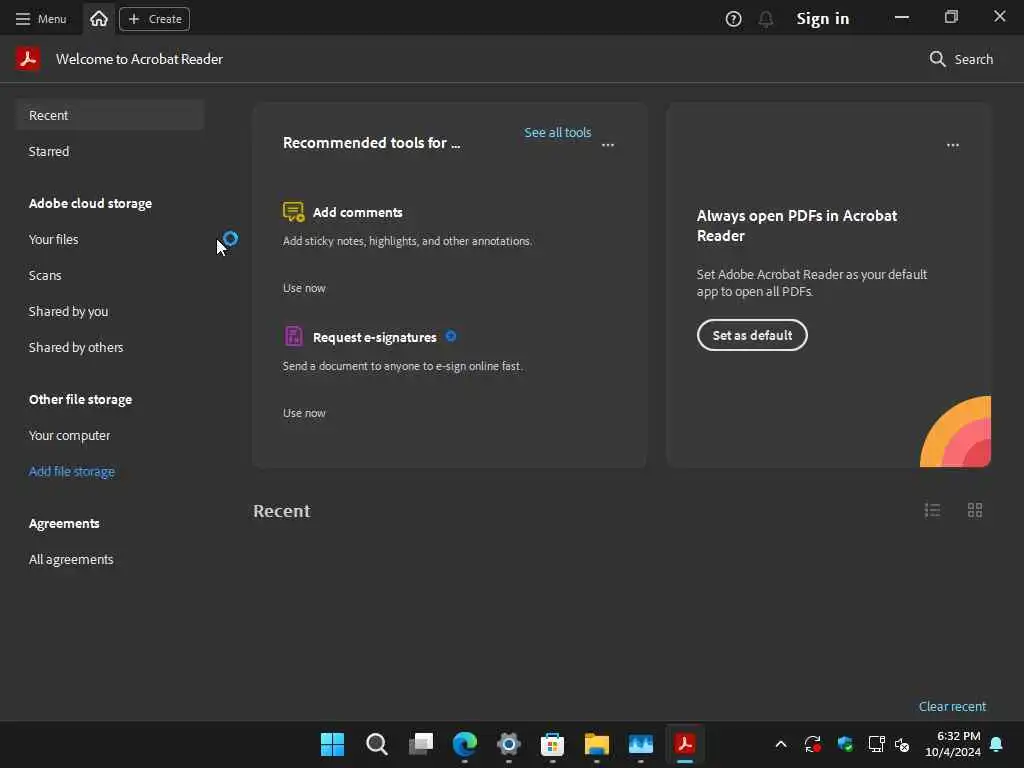Click Use now under Add comments

click(304, 288)
